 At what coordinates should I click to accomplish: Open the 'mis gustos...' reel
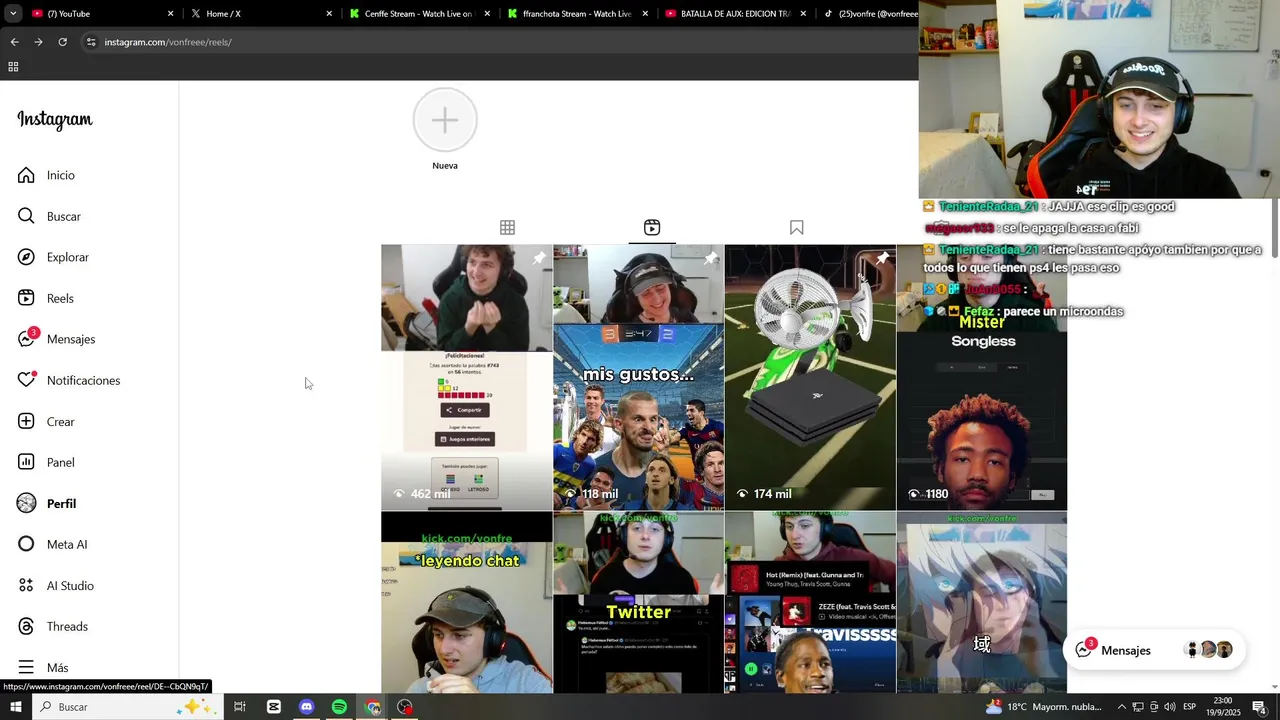tap(638, 378)
